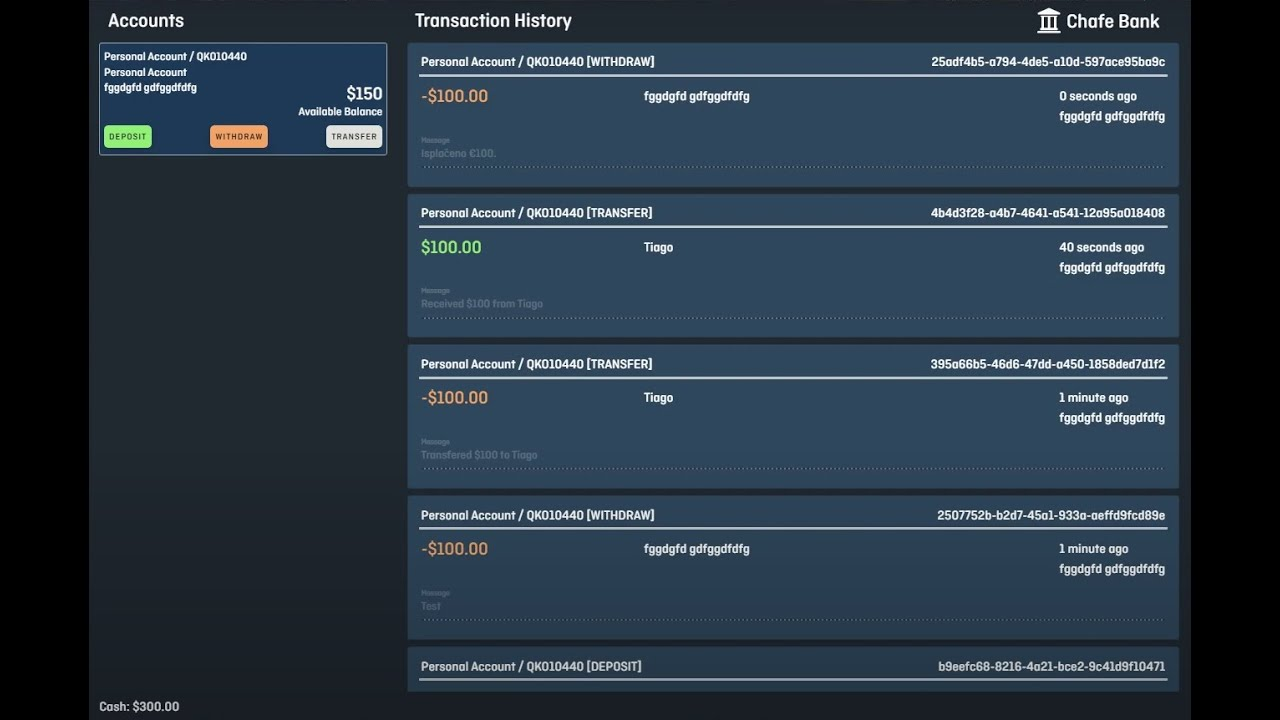Click the 'Isplaćeno €100.' message
Viewport: 1280px width, 720px height.
[x=459, y=154]
